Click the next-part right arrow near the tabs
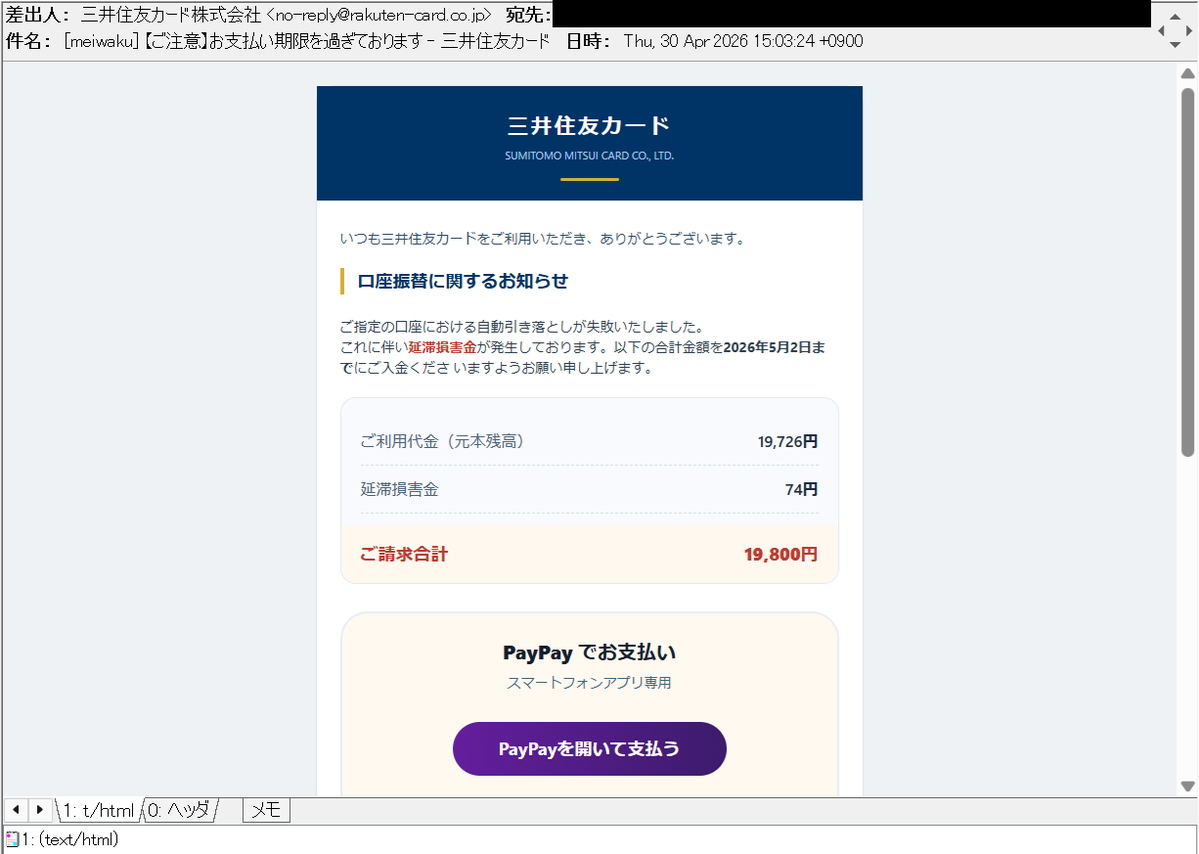 click(x=38, y=809)
